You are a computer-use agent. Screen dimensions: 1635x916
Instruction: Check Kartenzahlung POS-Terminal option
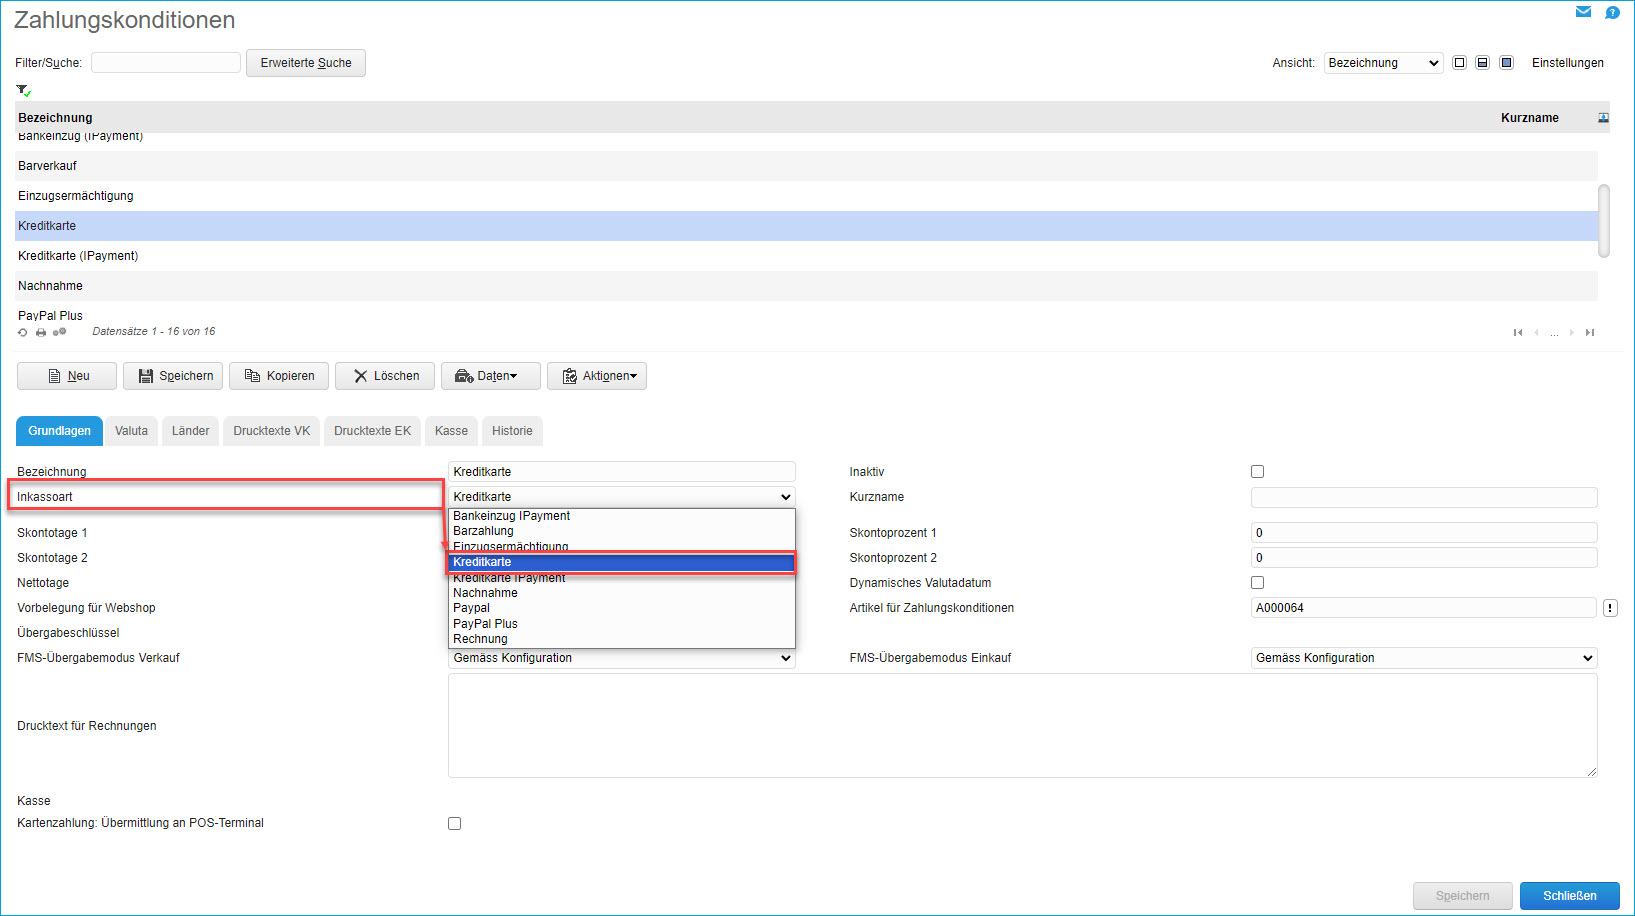pos(455,824)
